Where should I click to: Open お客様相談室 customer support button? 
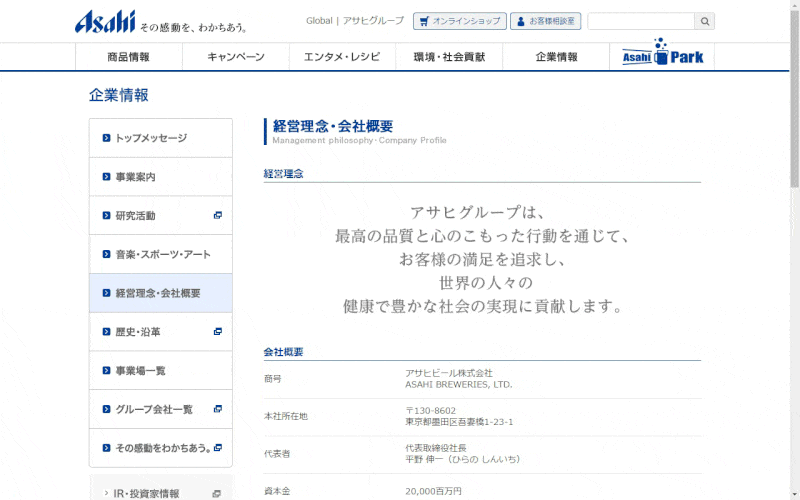545,21
